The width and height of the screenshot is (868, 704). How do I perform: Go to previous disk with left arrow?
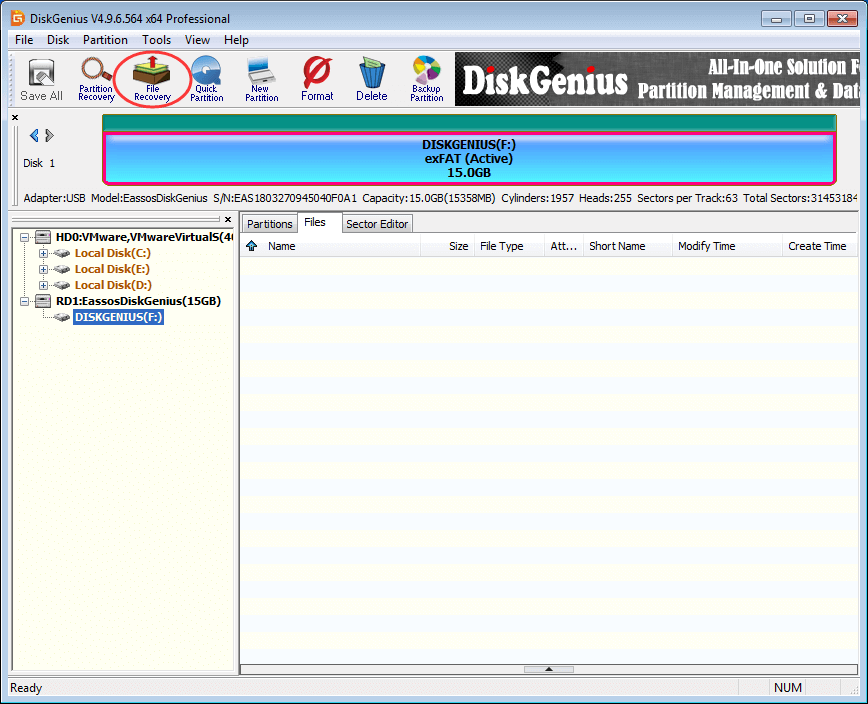pos(34,136)
